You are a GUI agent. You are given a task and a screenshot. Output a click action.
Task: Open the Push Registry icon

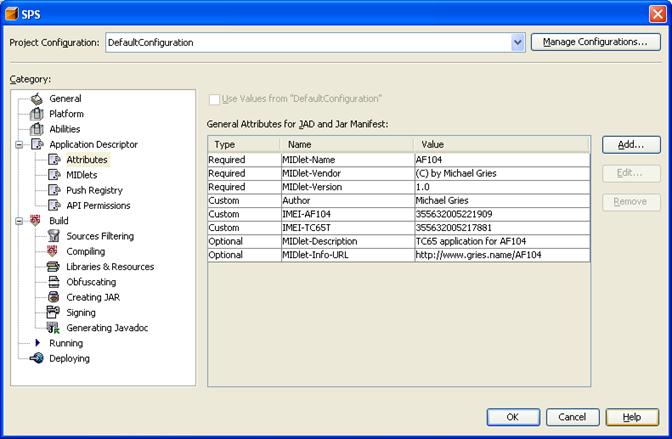pyautogui.click(x=54, y=190)
